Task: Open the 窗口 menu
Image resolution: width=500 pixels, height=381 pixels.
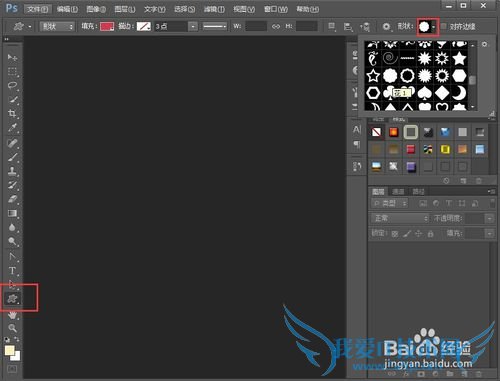Action: (276, 9)
